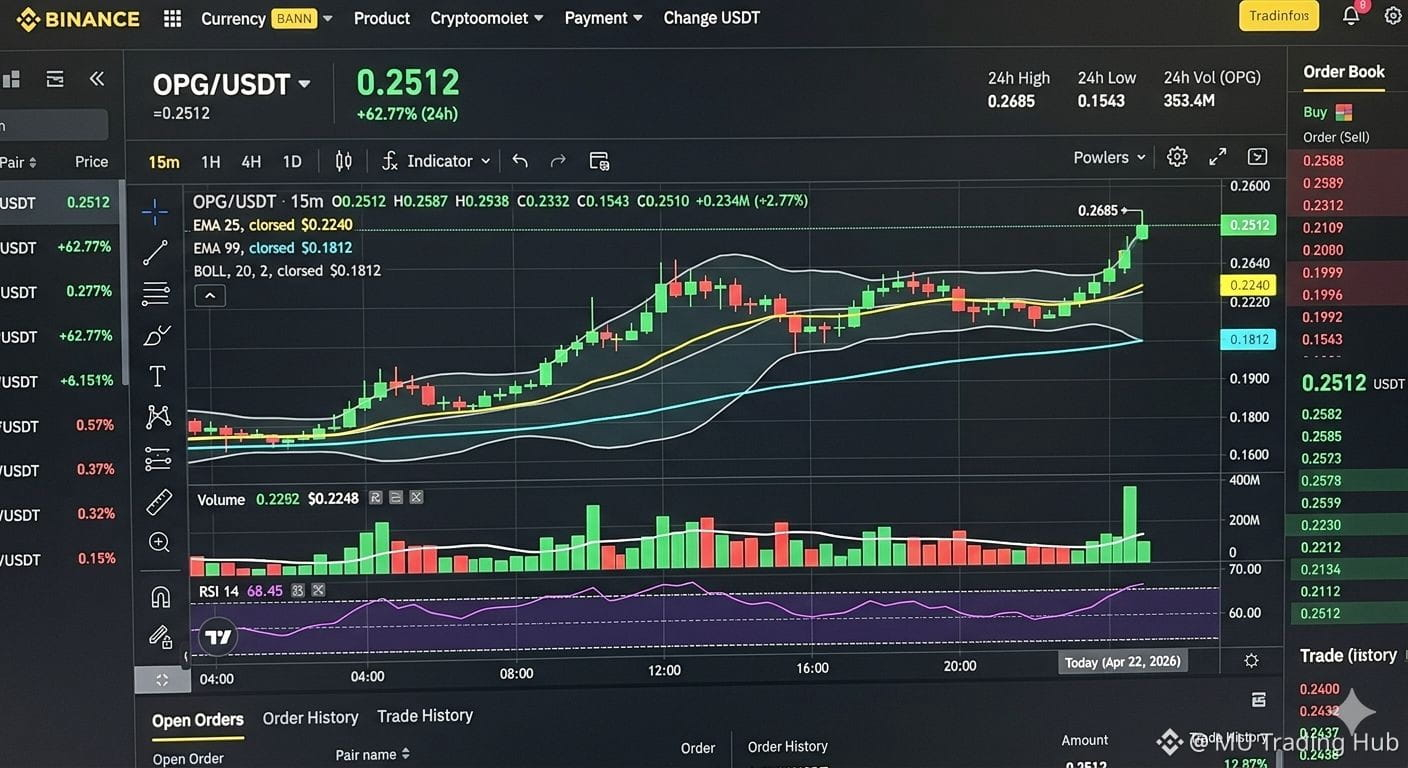Click the Today (Apr 22, 2026) date label
The image size is (1408, 768).
click(x=1123, y=662)
